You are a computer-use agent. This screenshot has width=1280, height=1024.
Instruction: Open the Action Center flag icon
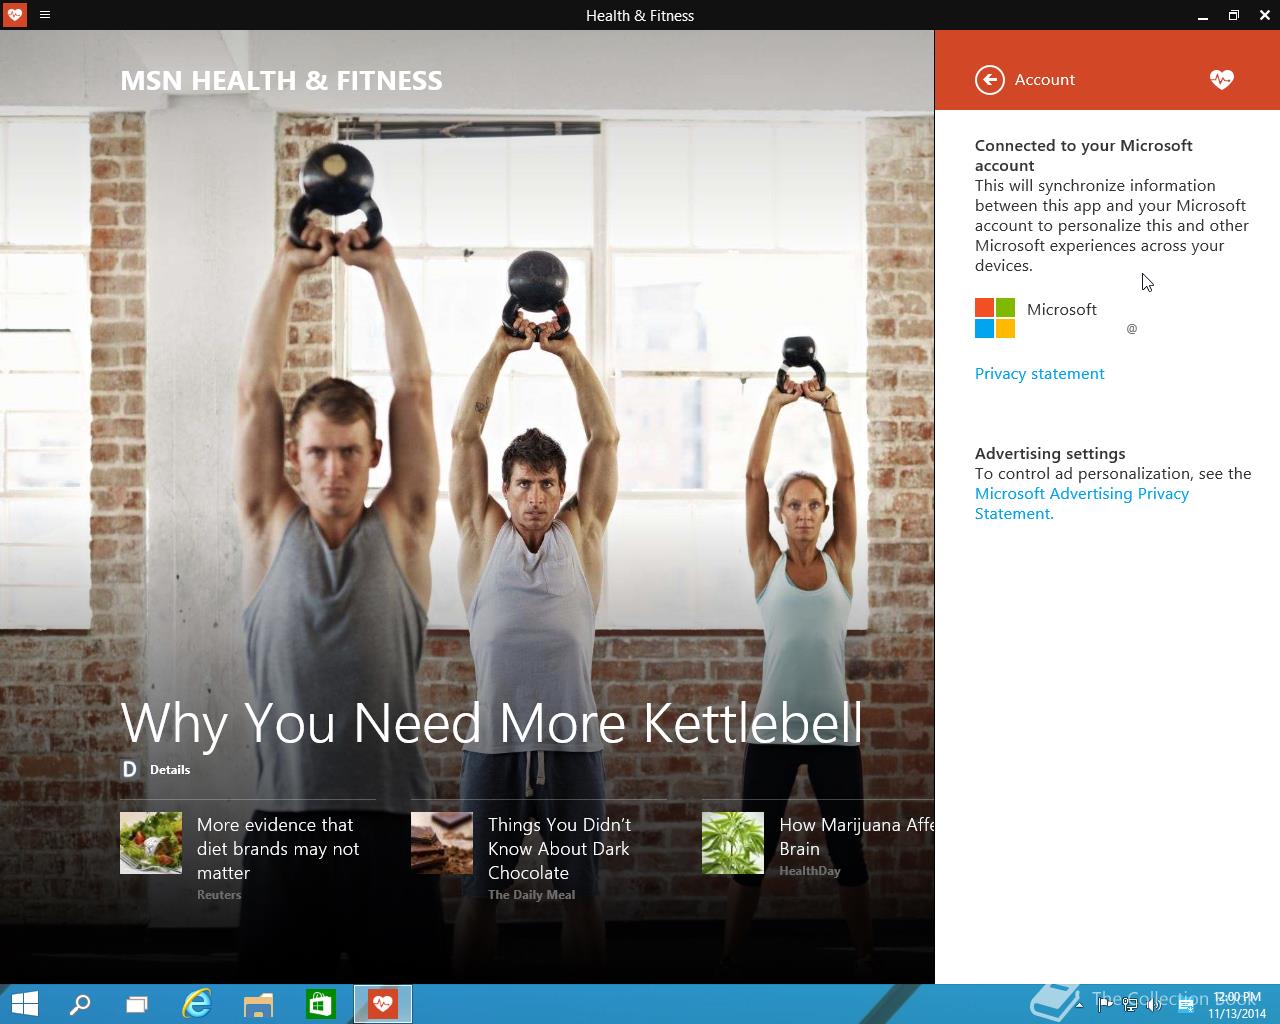coord(1106,1005)
